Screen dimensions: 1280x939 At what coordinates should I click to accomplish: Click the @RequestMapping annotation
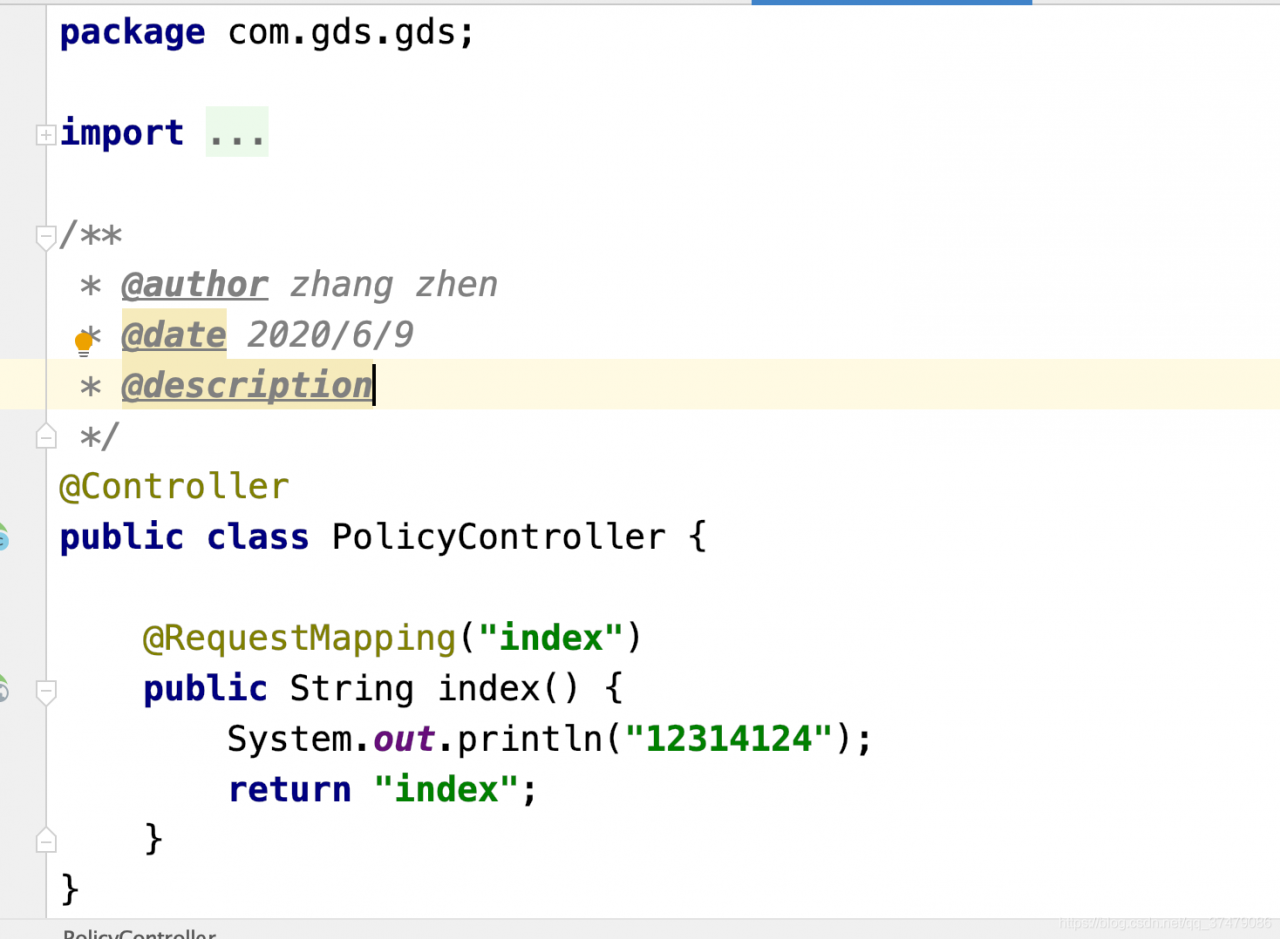(299, 638)
